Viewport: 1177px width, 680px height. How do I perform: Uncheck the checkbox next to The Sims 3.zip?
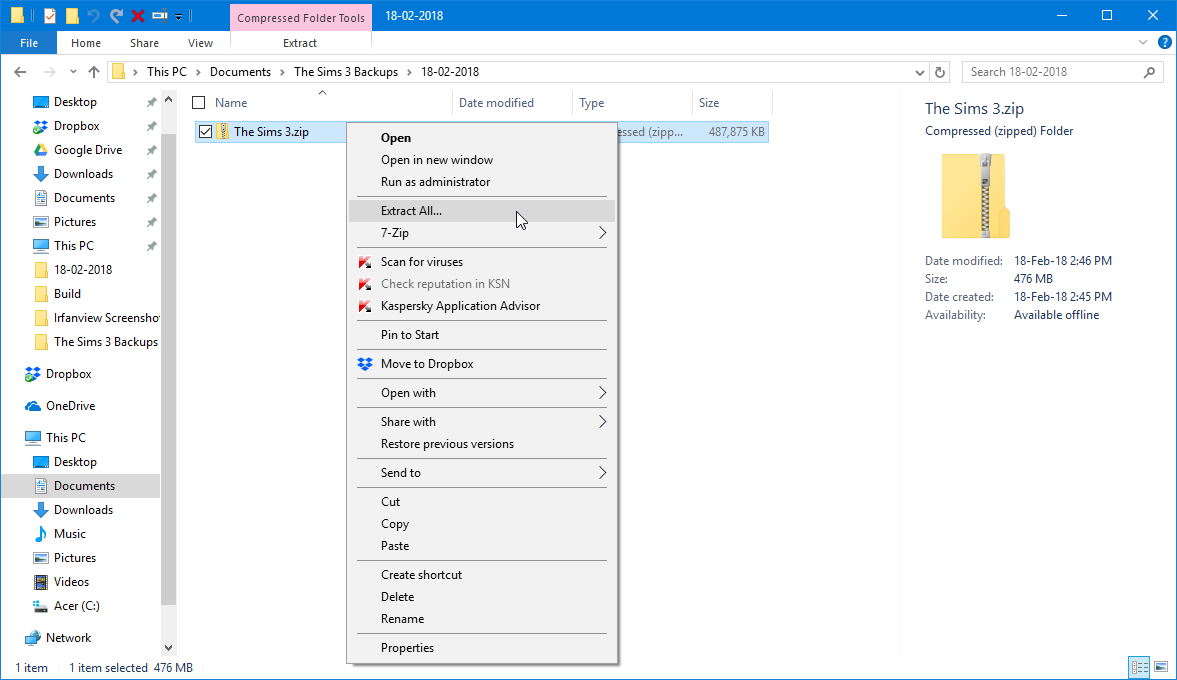[205, 132]
